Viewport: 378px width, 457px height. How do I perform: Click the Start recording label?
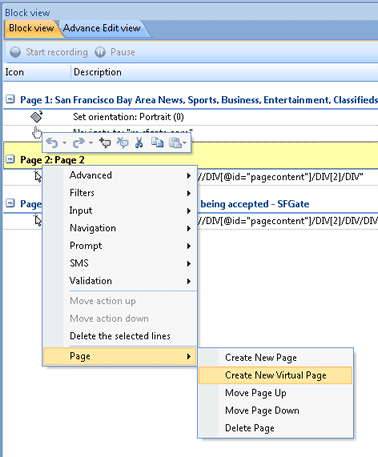click(57, 52)
